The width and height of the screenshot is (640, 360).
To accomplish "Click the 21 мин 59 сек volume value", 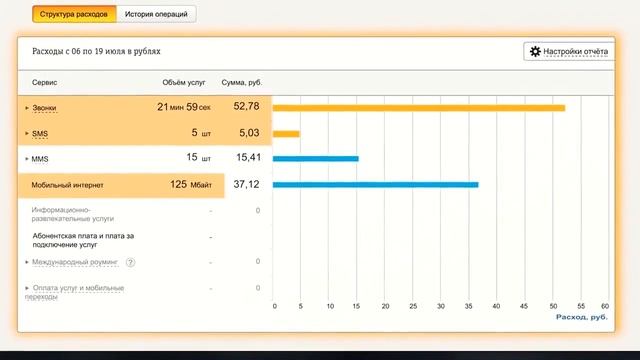I will (184, 107).
